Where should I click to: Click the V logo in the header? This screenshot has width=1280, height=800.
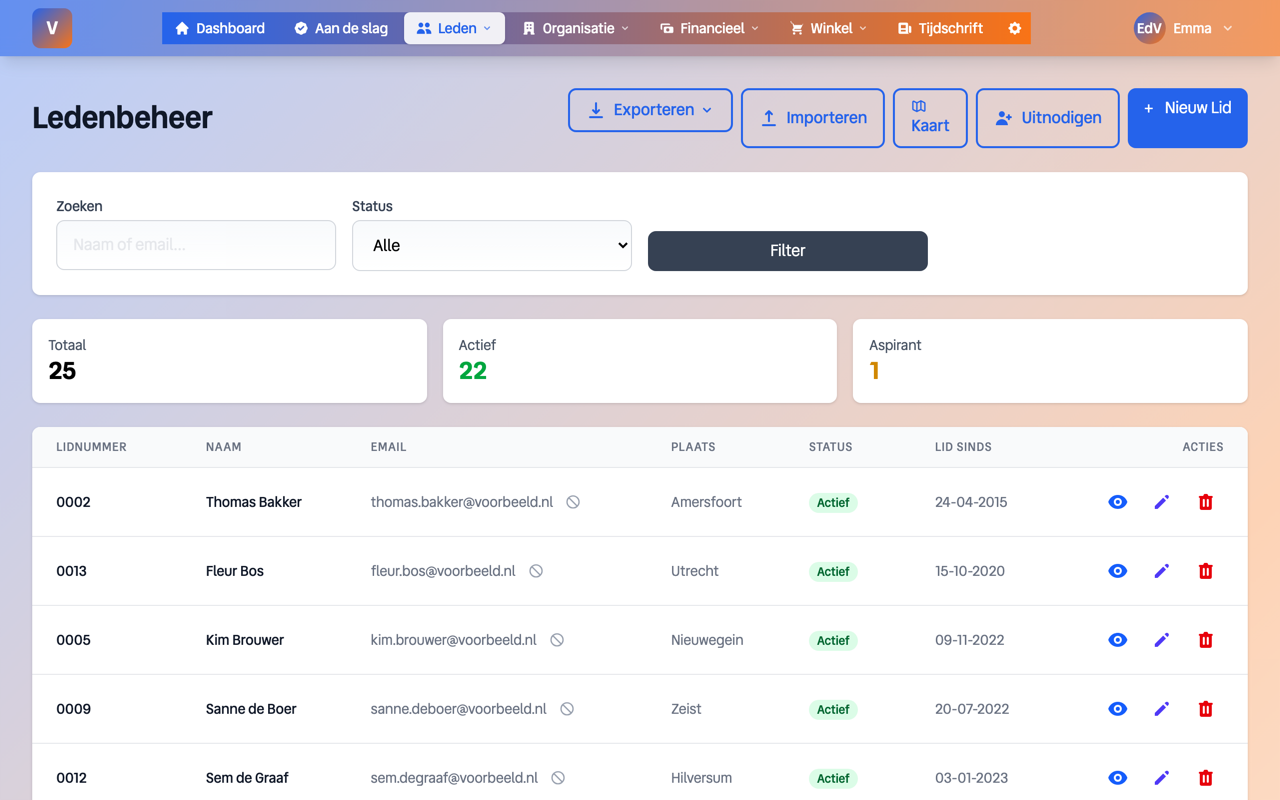[x=52, y=28]
